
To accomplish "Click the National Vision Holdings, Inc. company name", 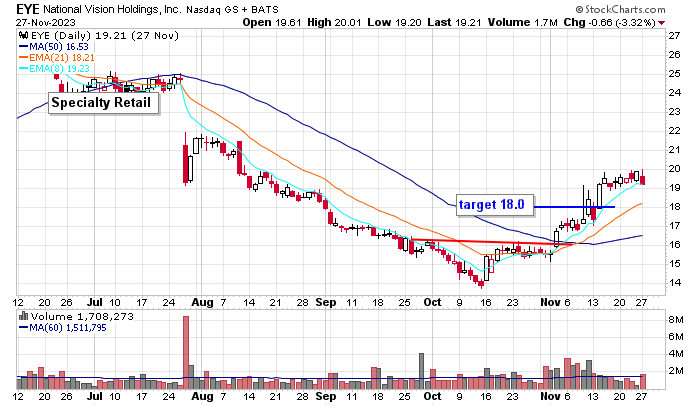I will [x=112, y=9].
